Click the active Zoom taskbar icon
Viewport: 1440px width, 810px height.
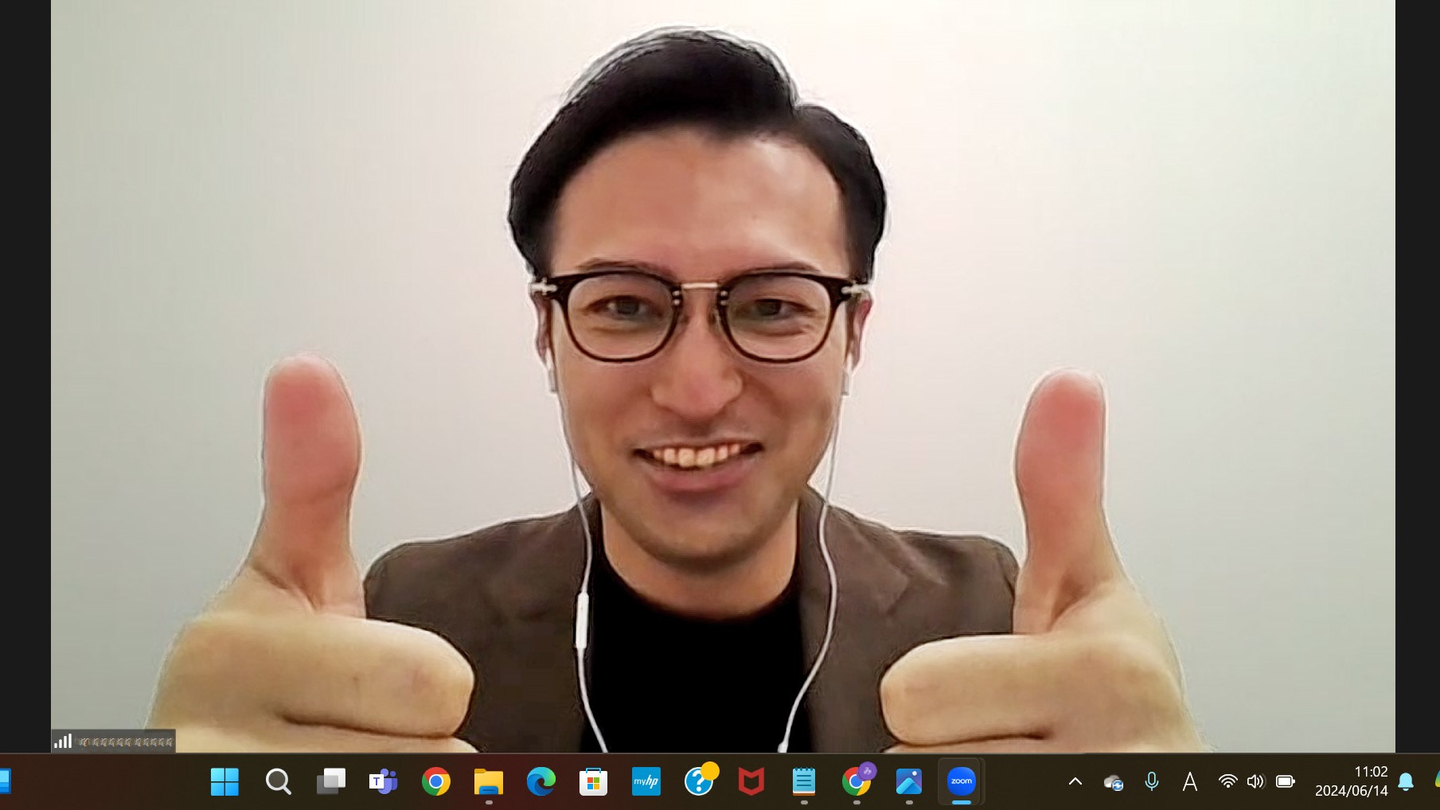tap(961, 781)
